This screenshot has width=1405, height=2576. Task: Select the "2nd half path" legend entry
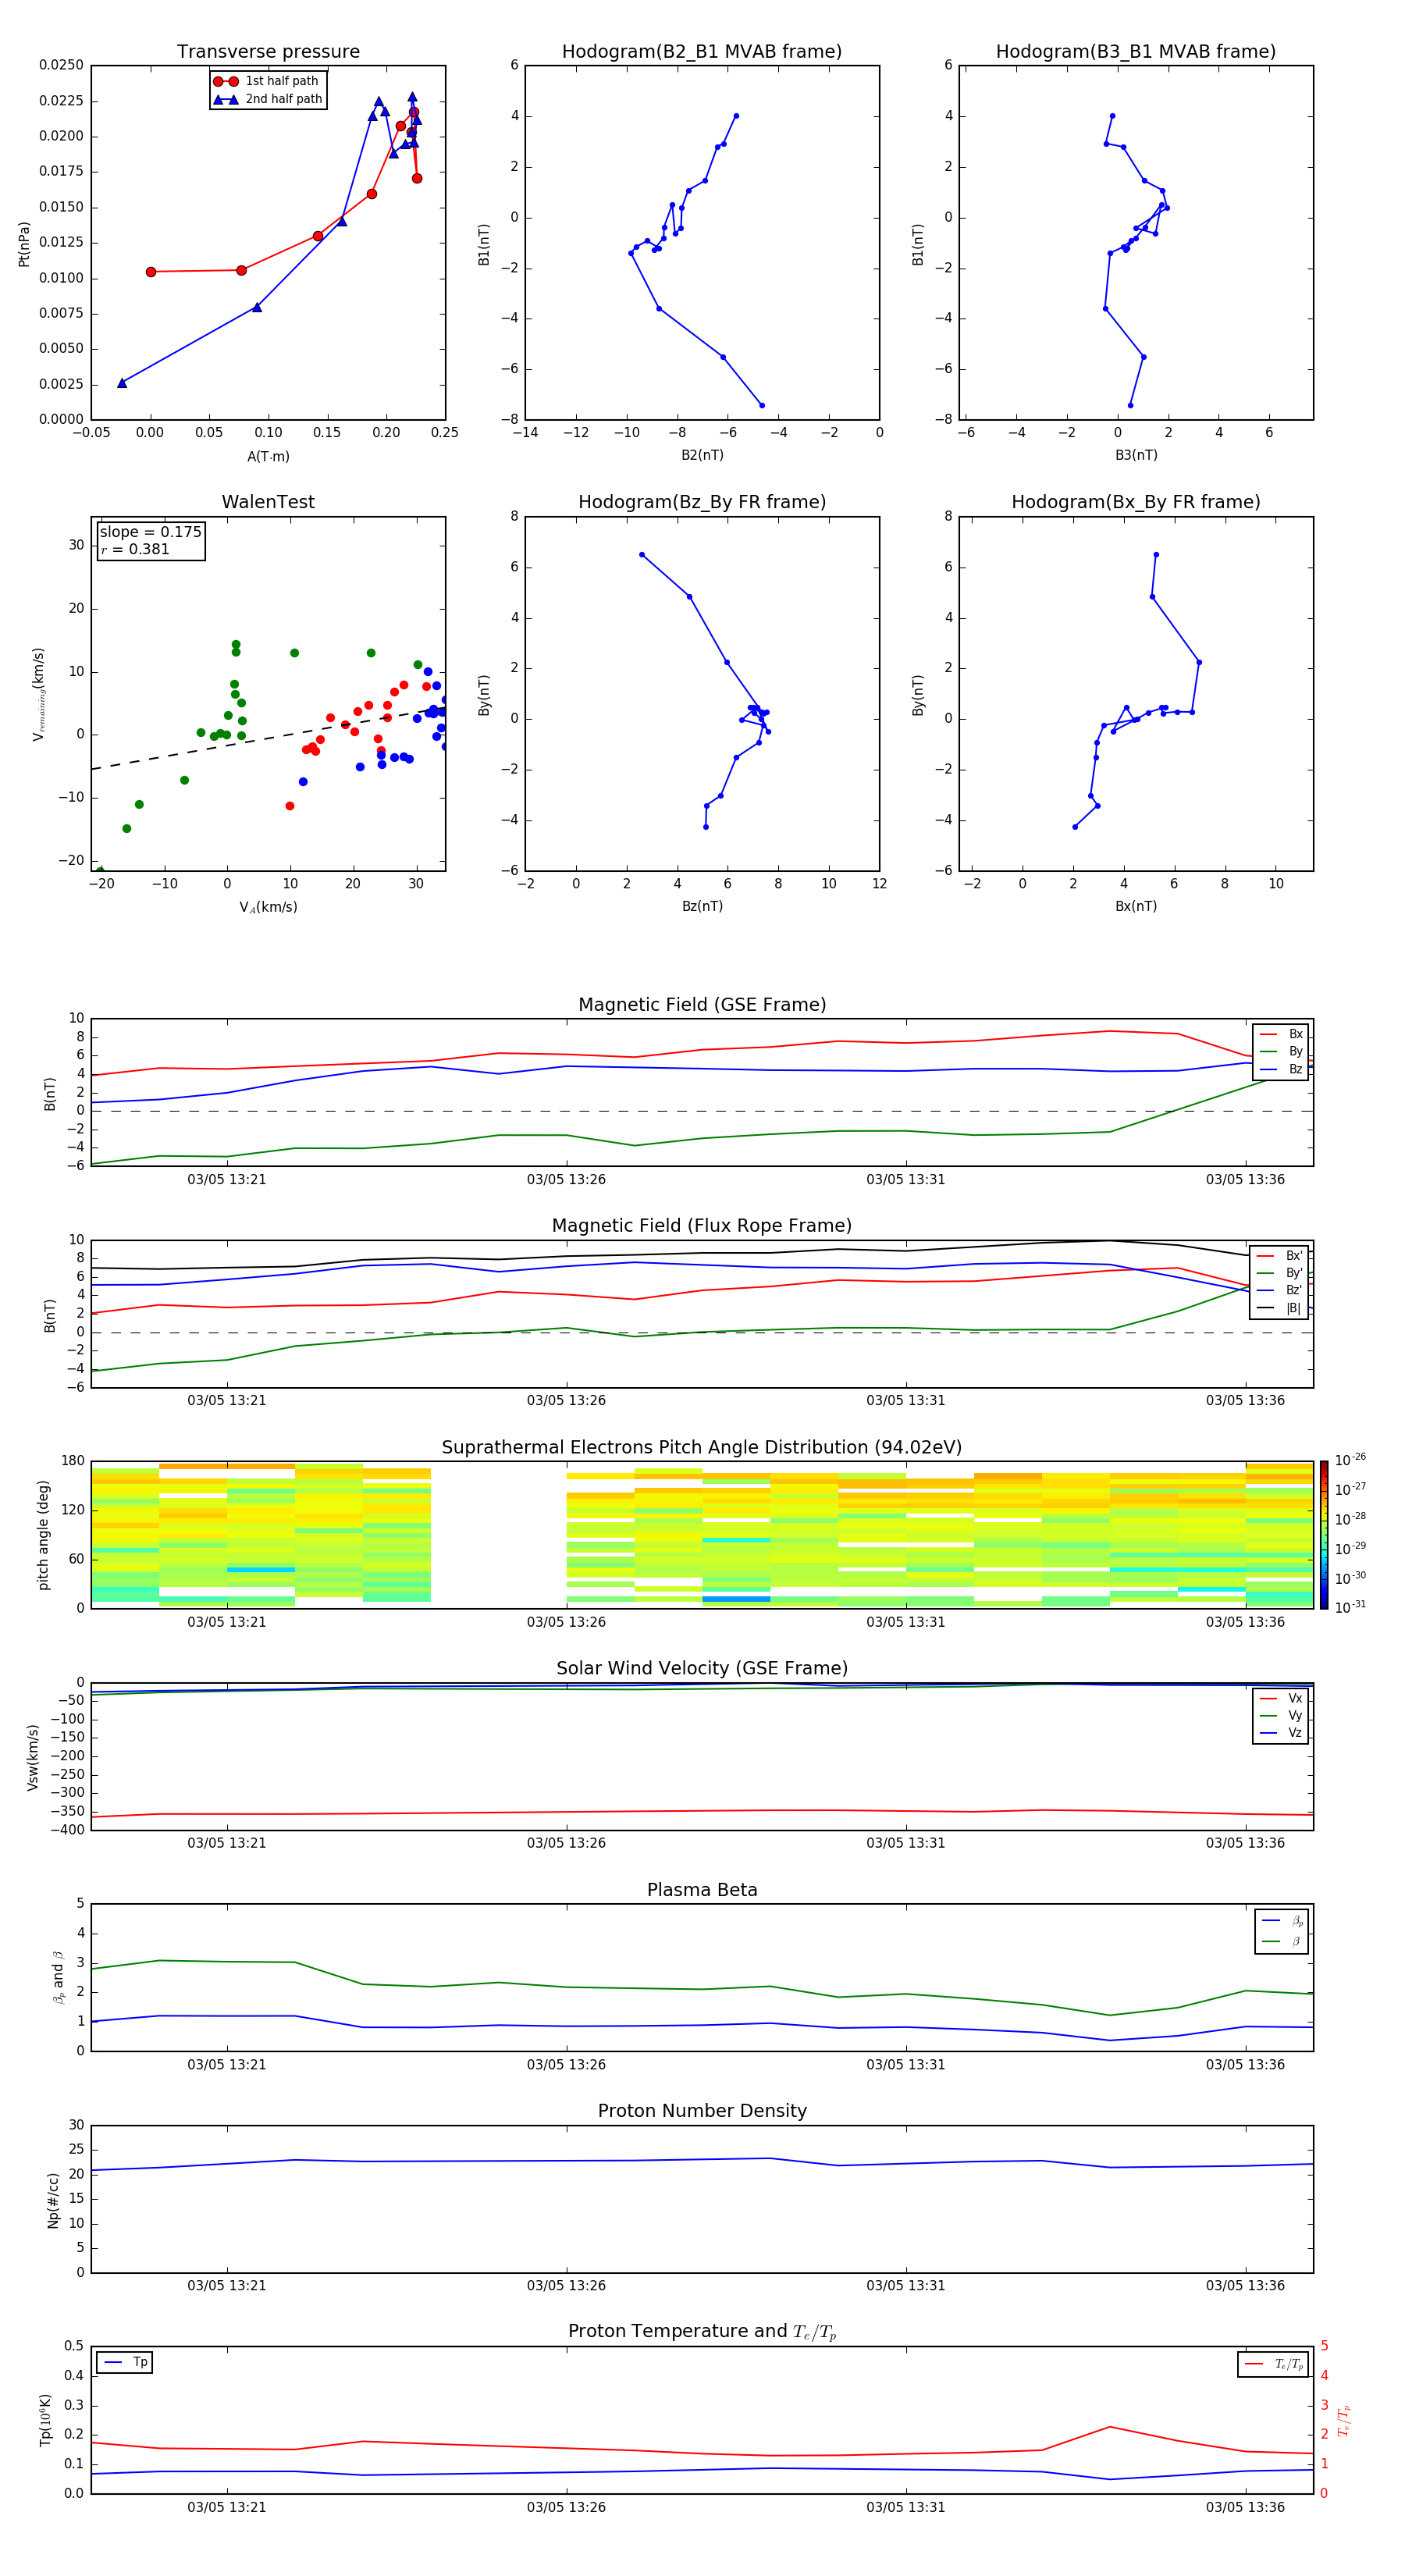click(x=267, y=99)
